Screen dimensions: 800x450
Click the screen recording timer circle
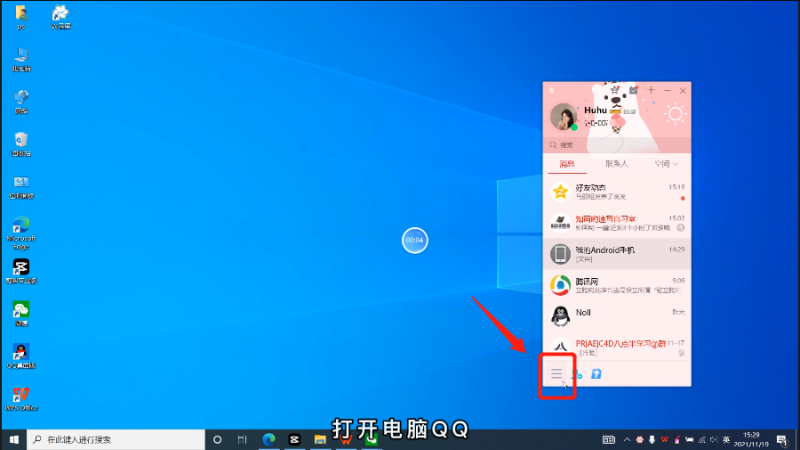(x=415, y=240)
